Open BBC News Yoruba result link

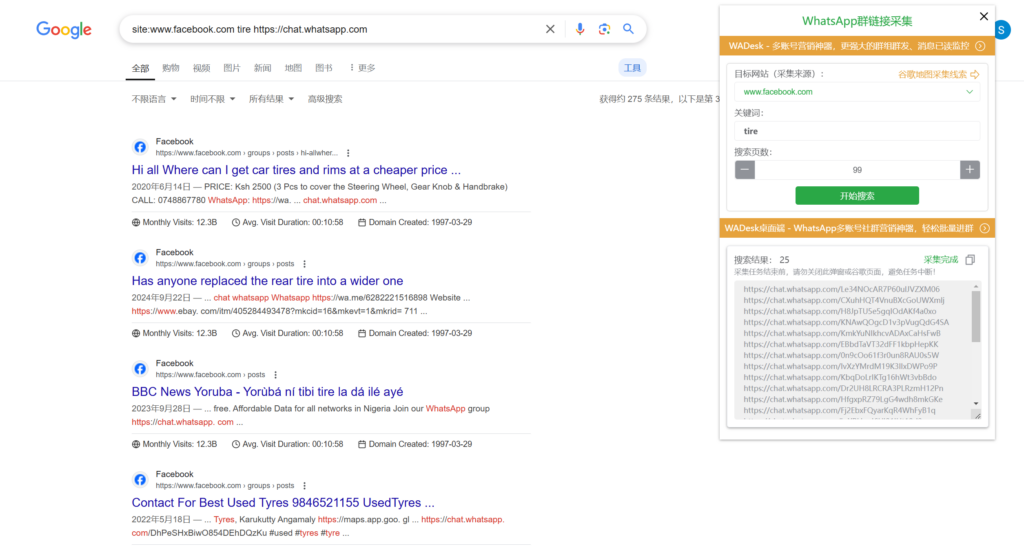[267, 392]
